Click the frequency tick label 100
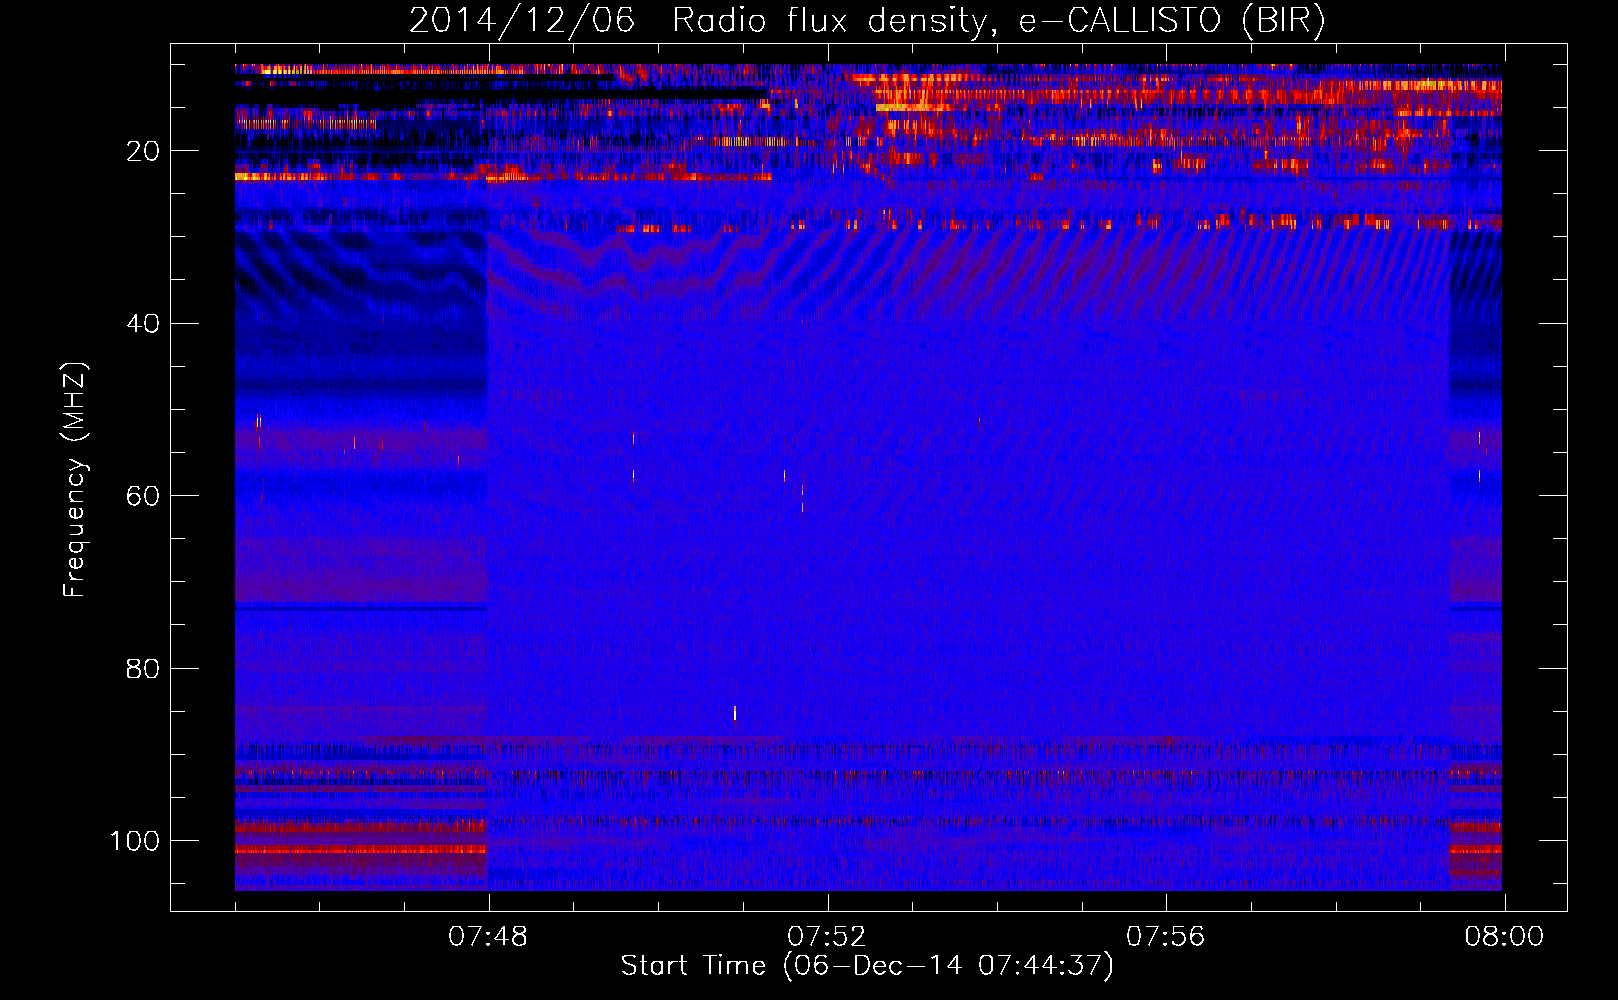Image resolution: width=1618 pixels, height=1000 pixels. pyautogui.click(x=135, y=841)
